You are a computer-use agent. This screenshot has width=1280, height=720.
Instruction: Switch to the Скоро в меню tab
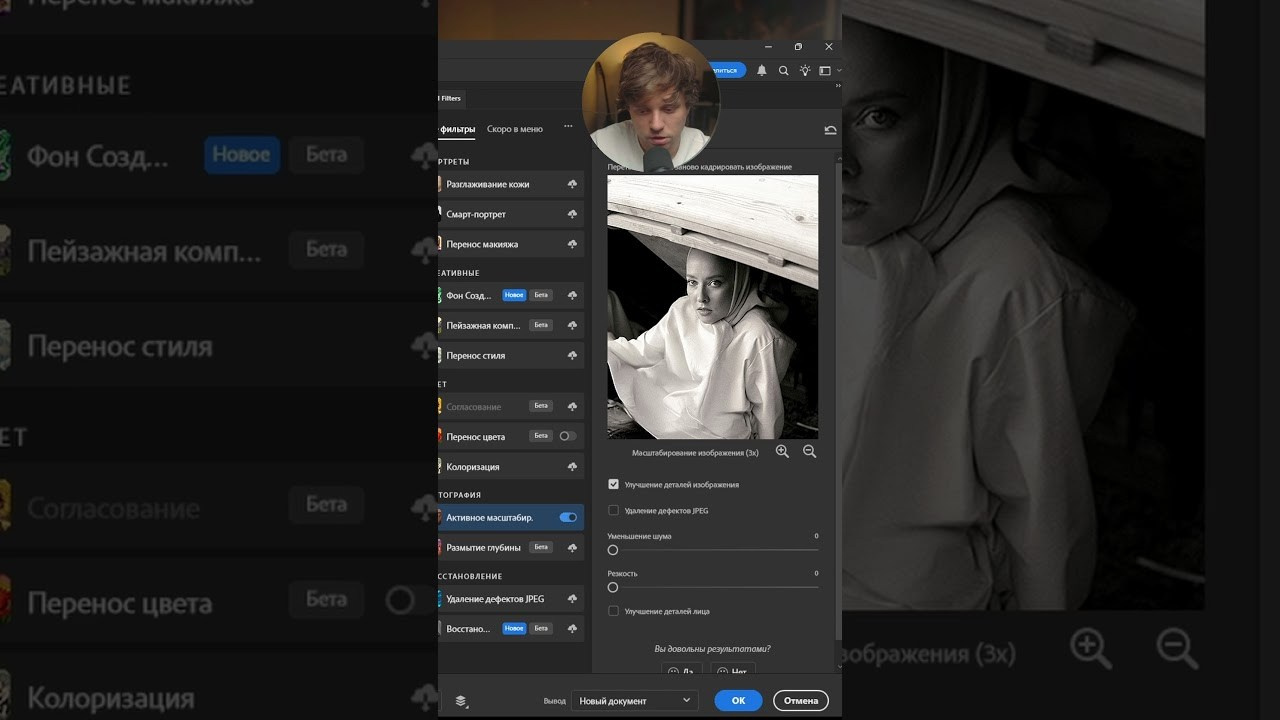point(515,129)
